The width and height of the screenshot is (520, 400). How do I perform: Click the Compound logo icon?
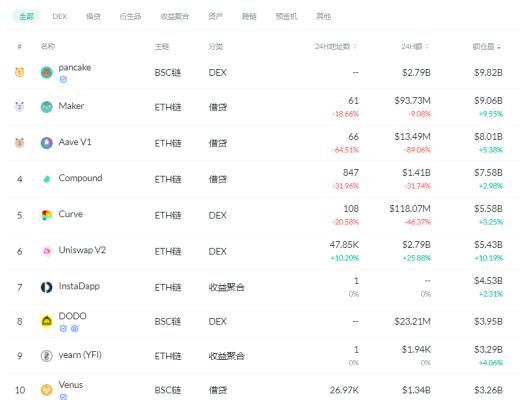[47, 179]
